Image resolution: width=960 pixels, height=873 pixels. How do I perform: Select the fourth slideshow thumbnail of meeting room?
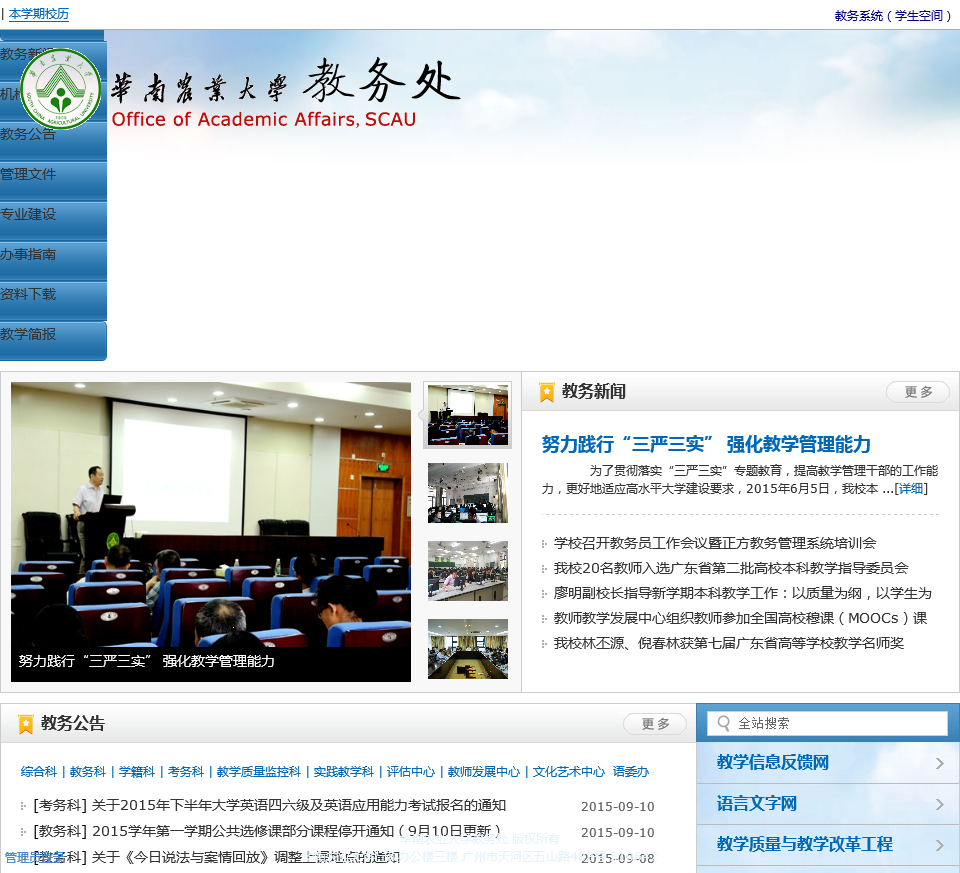pos(468,649)
